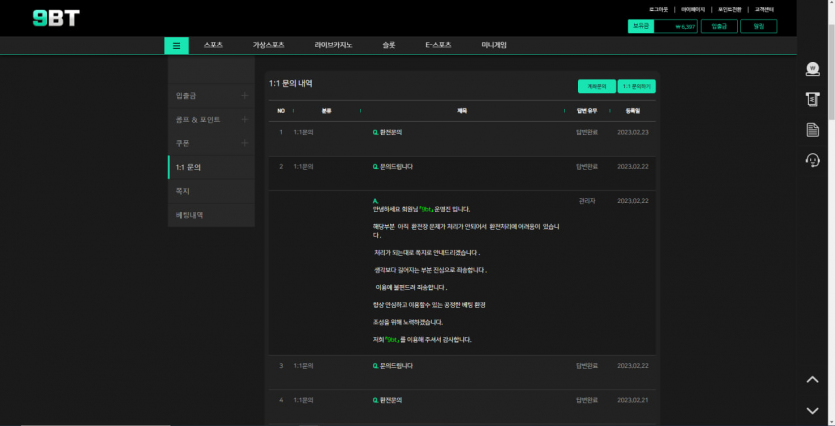Viewport: 835px width, 426px height.
Task: Click the top round icon in right sidebar
Action: 812,69
